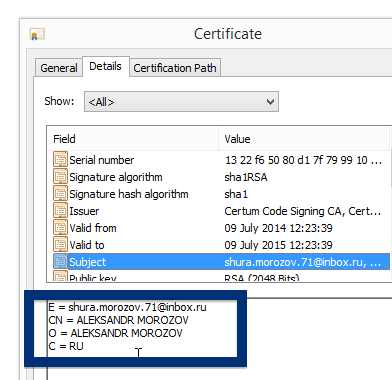
Task: Click the C = RU line
Action: point(66,346)
